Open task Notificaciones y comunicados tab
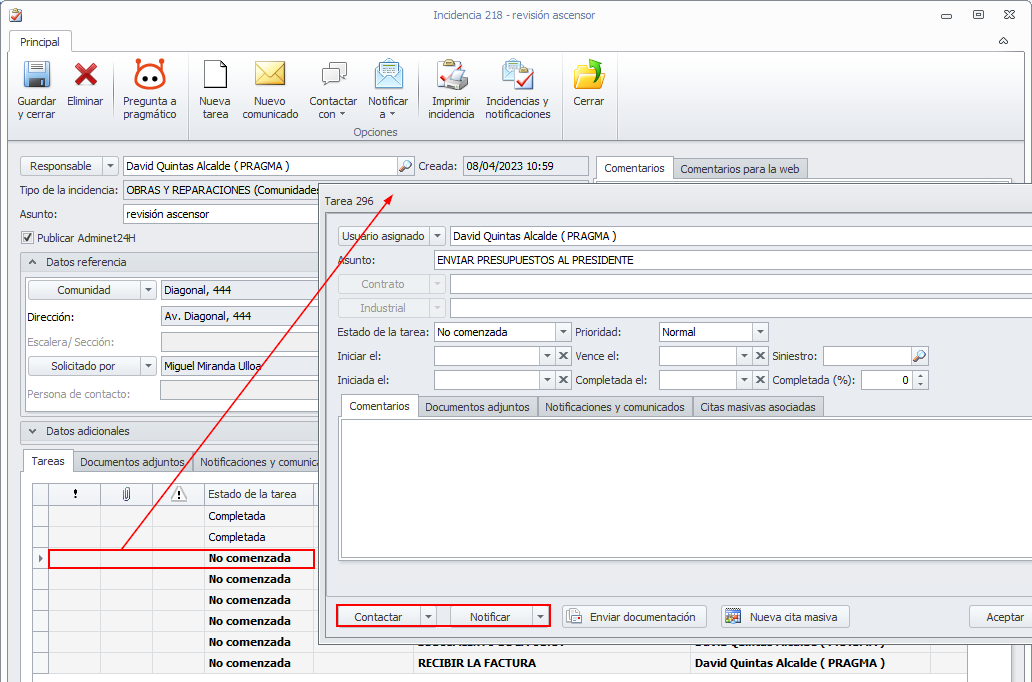1032x682 pixels. [x=615, y=407]
